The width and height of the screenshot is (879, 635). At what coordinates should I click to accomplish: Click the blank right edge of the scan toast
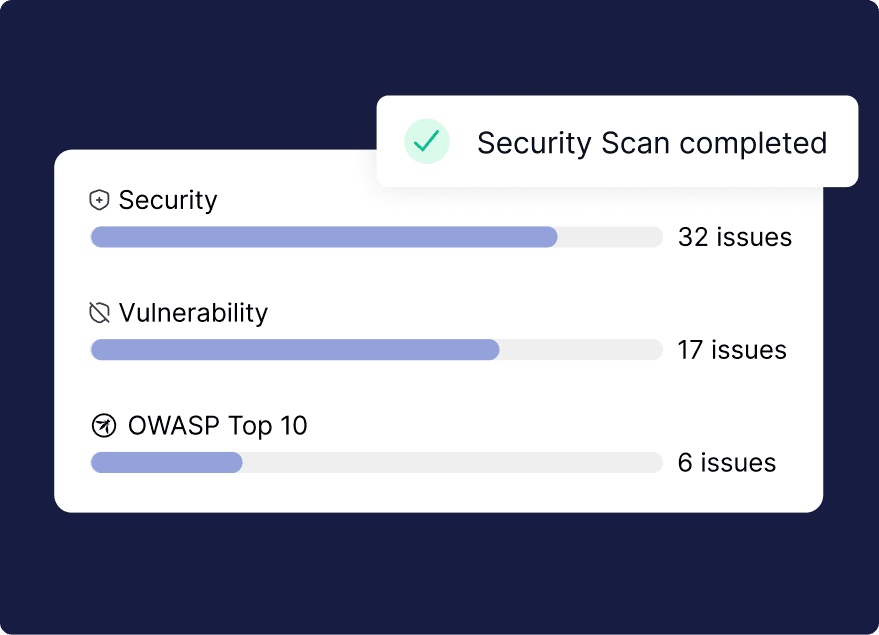pyautogui.click(x=844, y=142)
